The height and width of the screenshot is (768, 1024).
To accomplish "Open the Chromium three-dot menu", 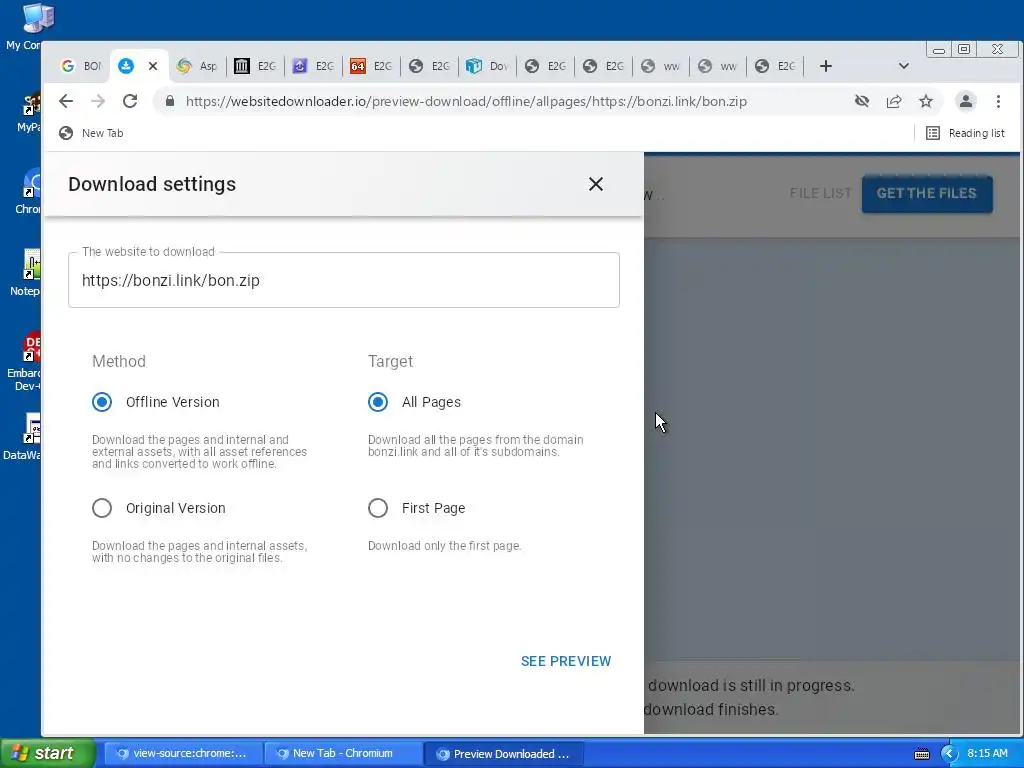I will [999, 101].
